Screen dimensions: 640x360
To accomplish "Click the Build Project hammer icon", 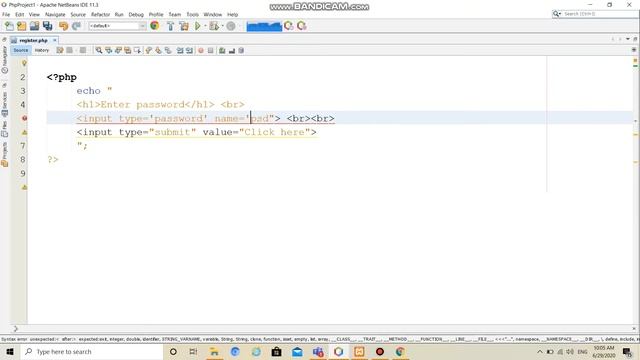I will tap(171, 26).
